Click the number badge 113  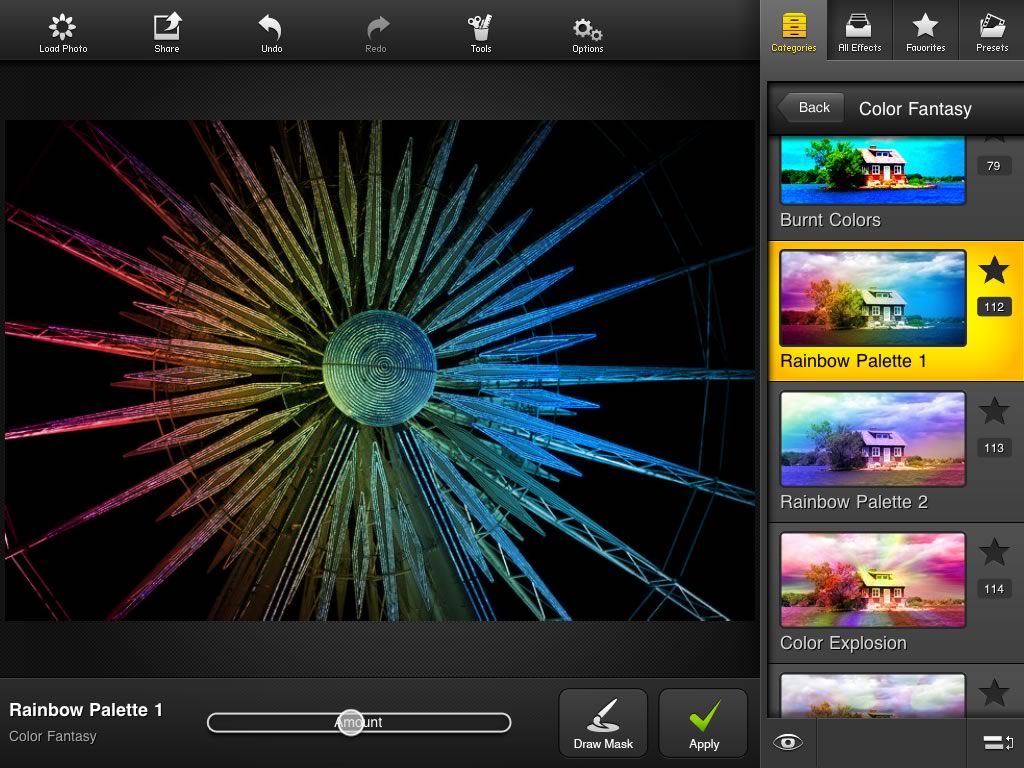coord(993,448)
